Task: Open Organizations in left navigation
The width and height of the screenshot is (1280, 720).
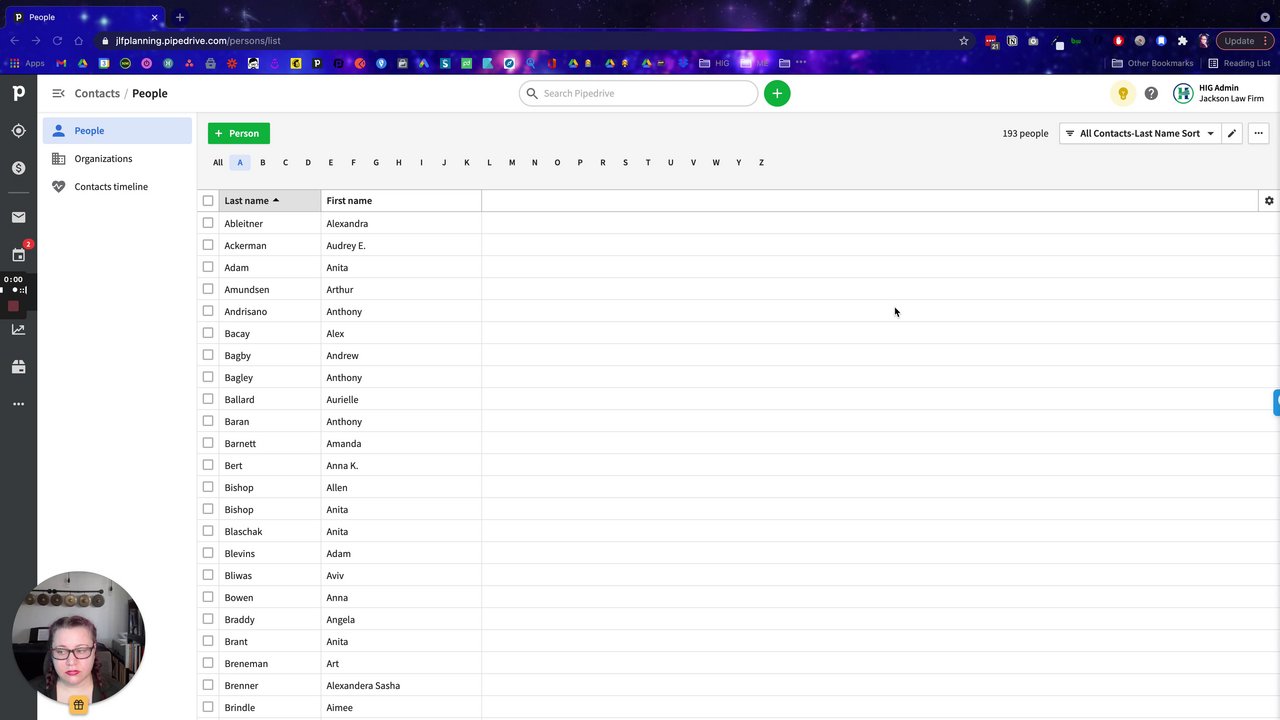Action: pyautogui.click(x=117, y=159)
